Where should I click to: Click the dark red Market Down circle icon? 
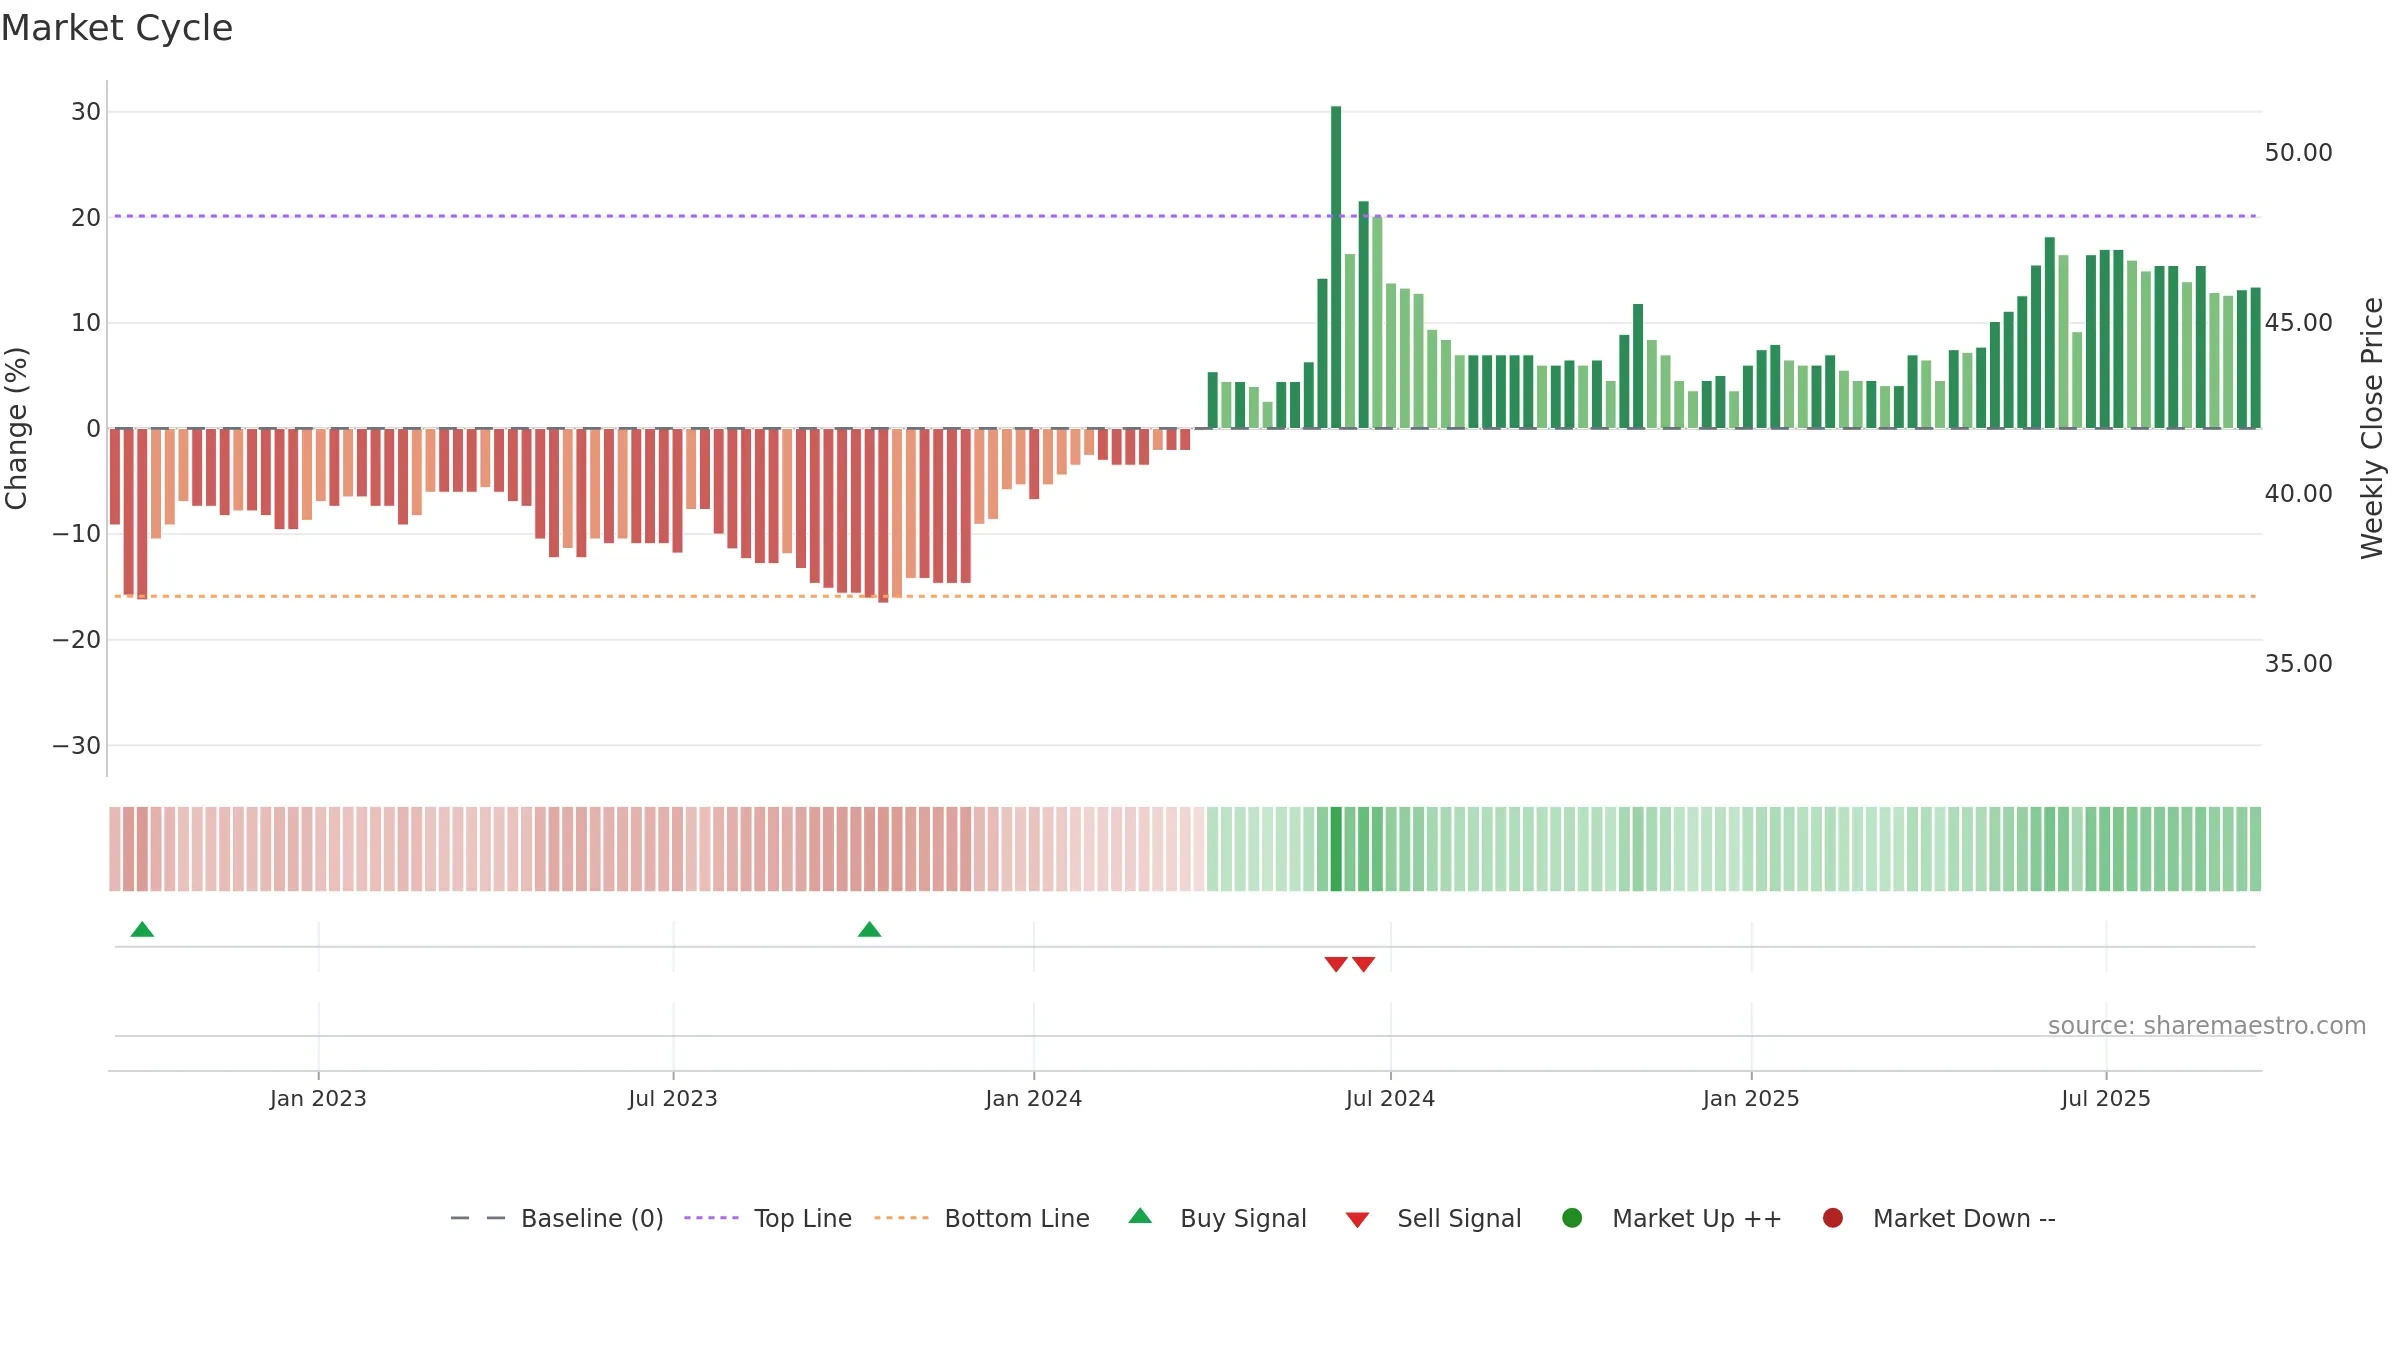pos(1833,1218)
